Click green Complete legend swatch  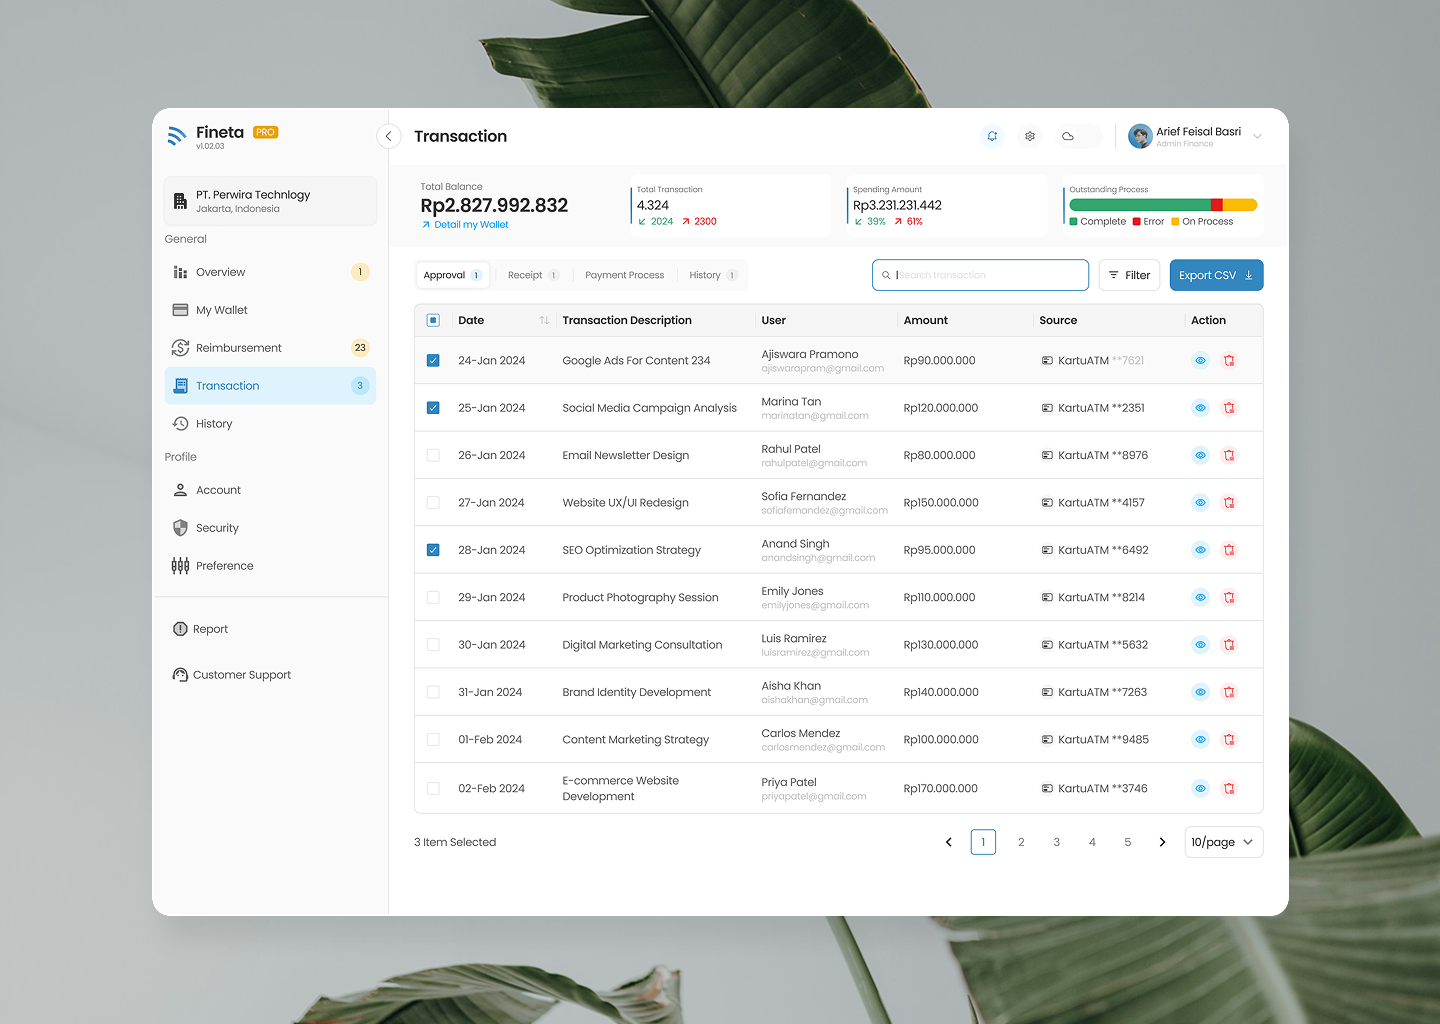pyautogui.click(x=1073, y=222)
